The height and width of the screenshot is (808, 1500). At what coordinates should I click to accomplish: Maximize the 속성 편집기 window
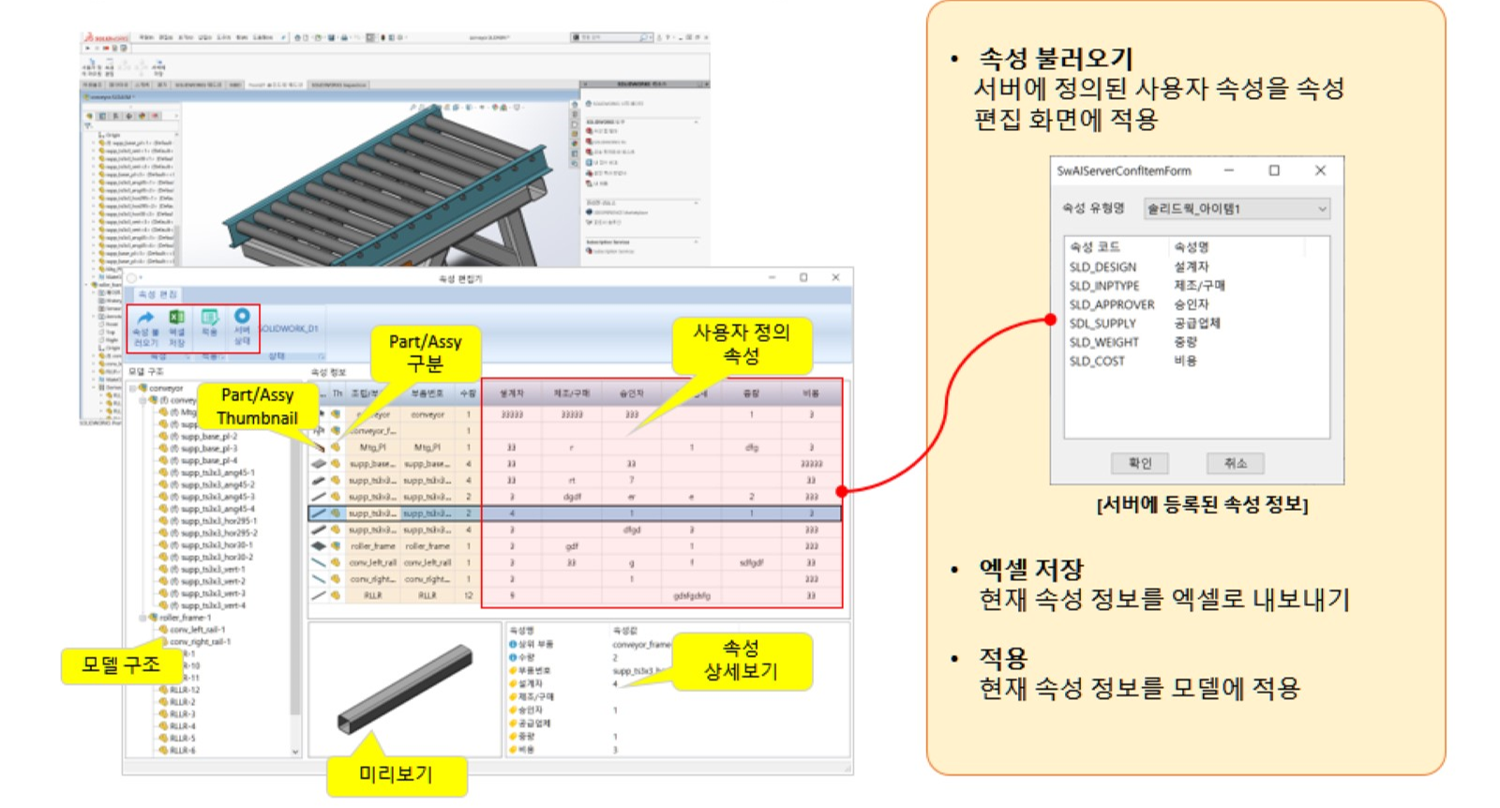(803, 277)
